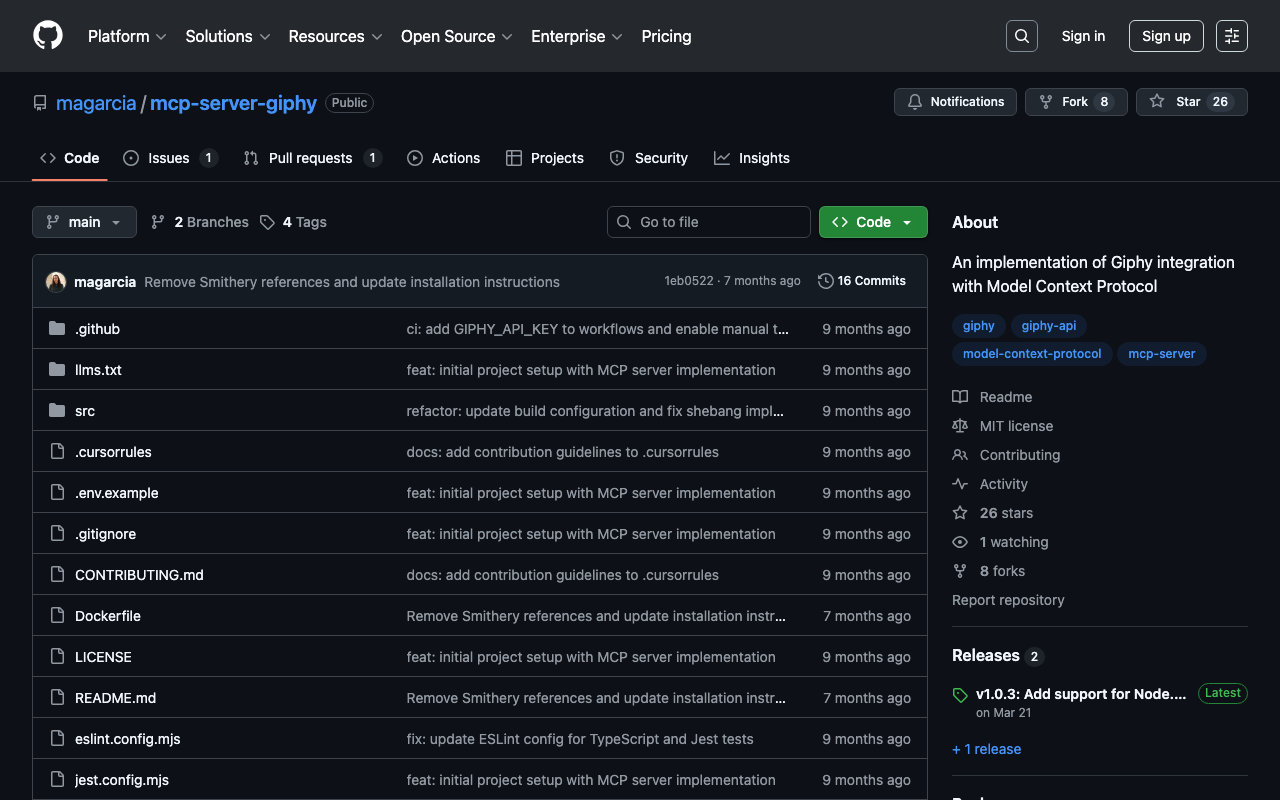Open the 16 Commits history link
The height and width of the screenshot is (800, 1280).
click(x=861, y=281)
